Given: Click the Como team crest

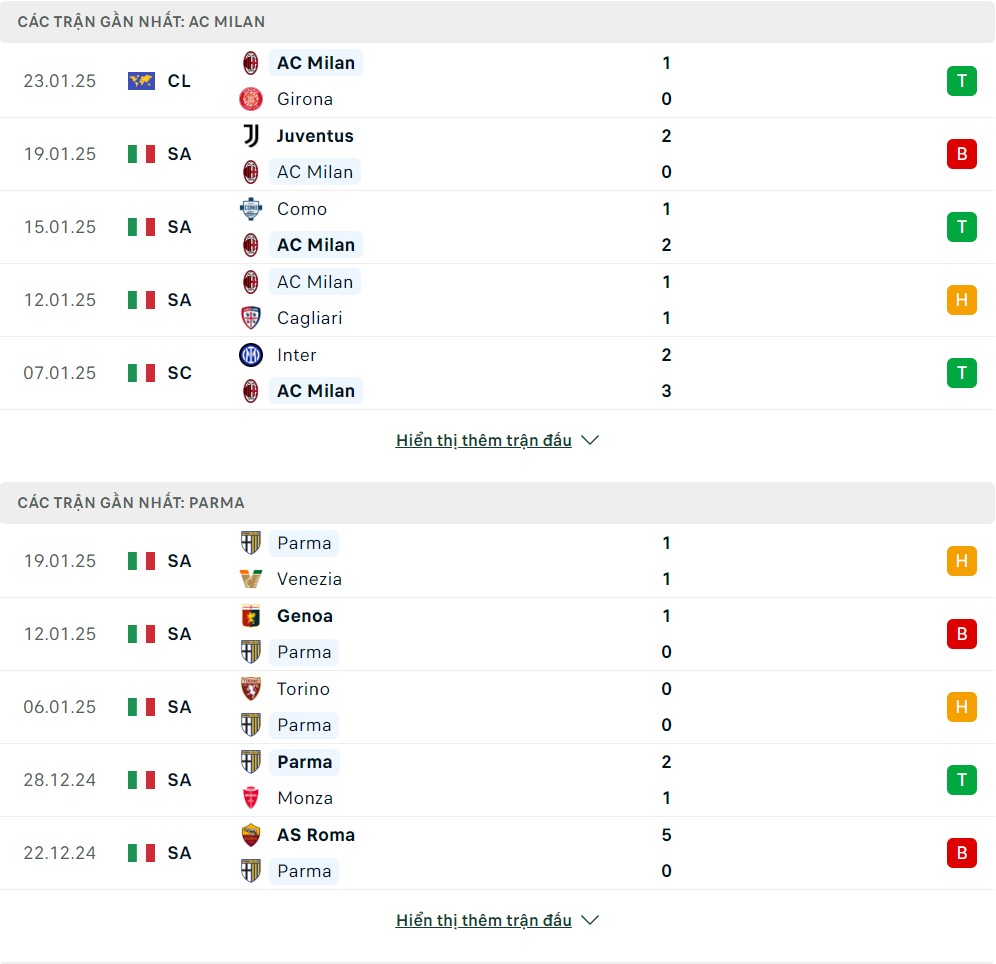Looking at the screenshot, I should tap(251, 209).
